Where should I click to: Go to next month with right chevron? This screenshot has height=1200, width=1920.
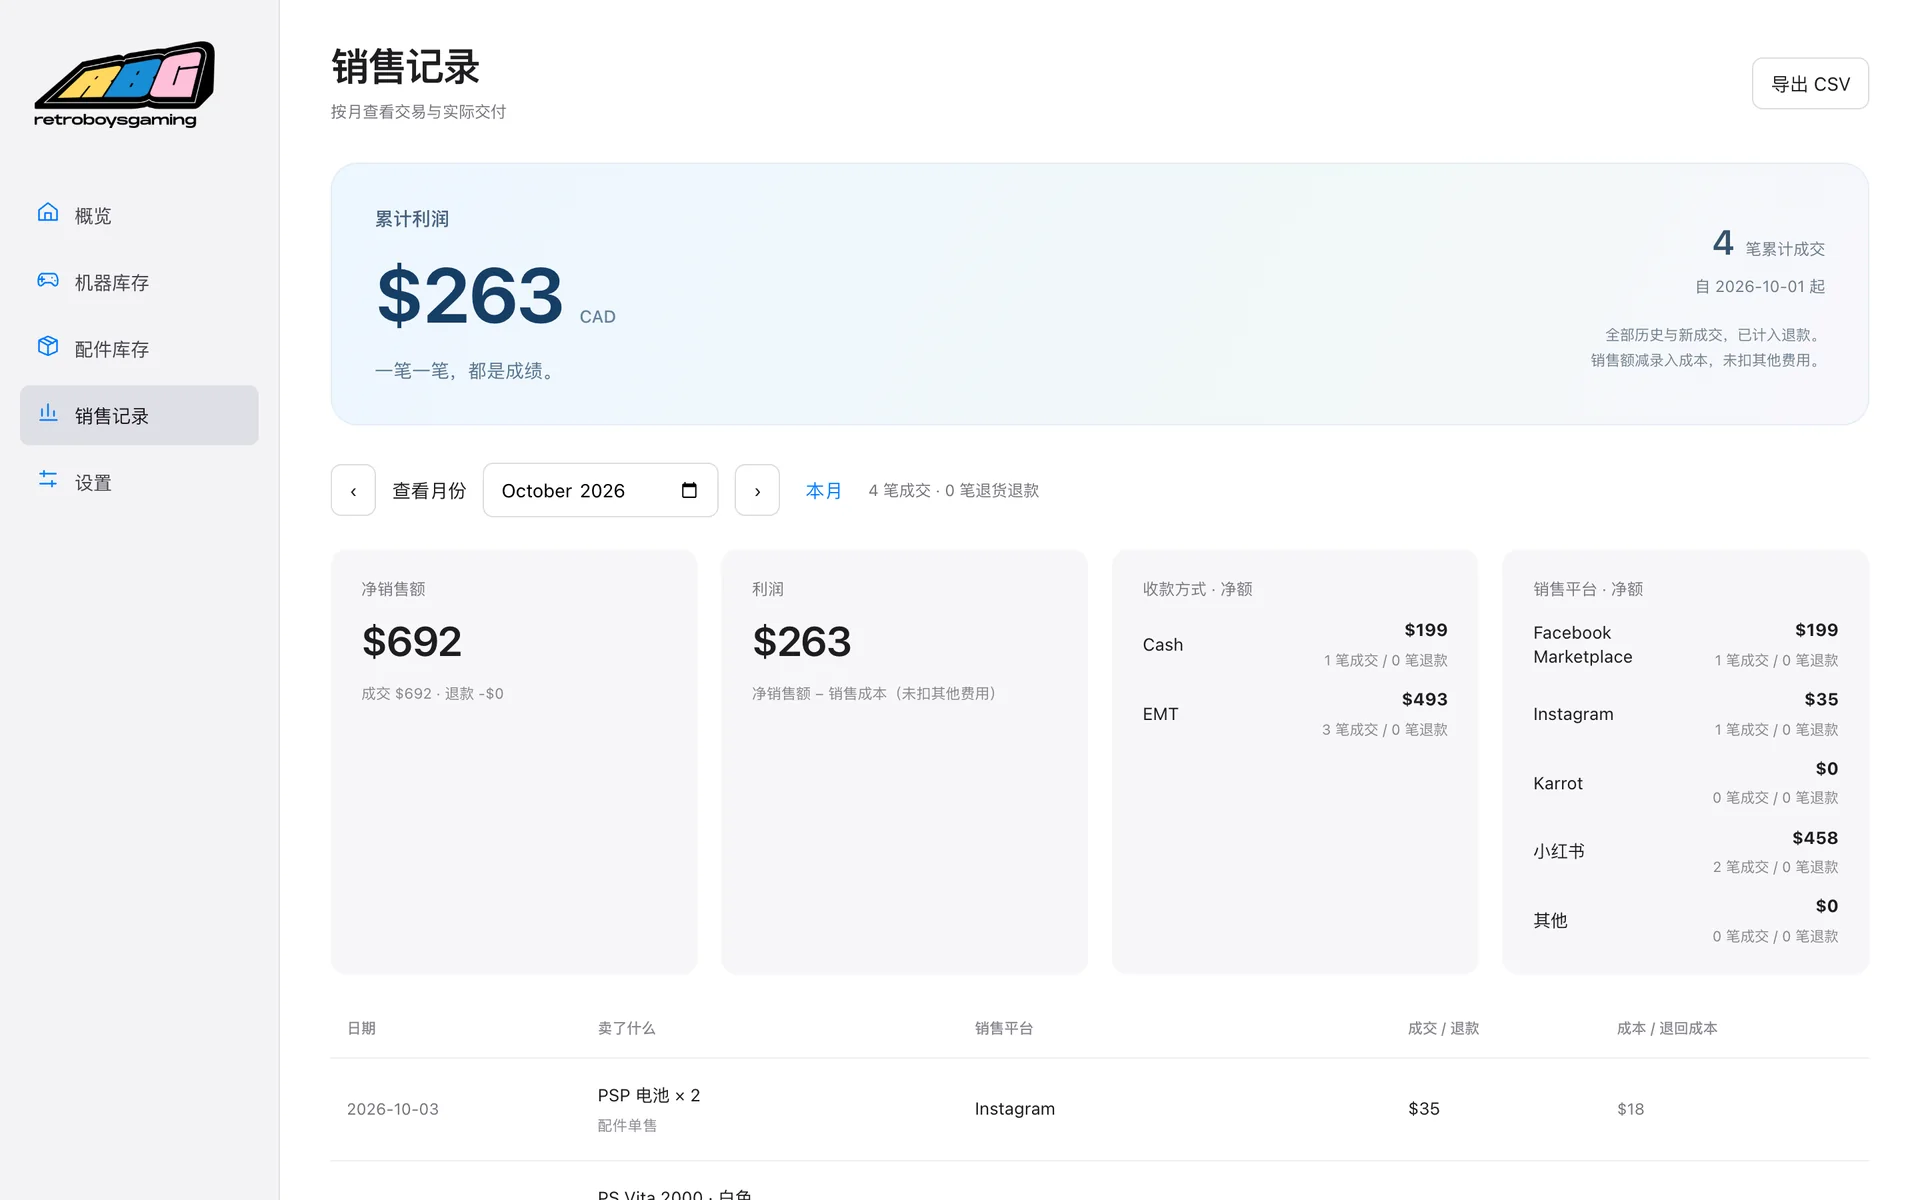click(757, 490)
